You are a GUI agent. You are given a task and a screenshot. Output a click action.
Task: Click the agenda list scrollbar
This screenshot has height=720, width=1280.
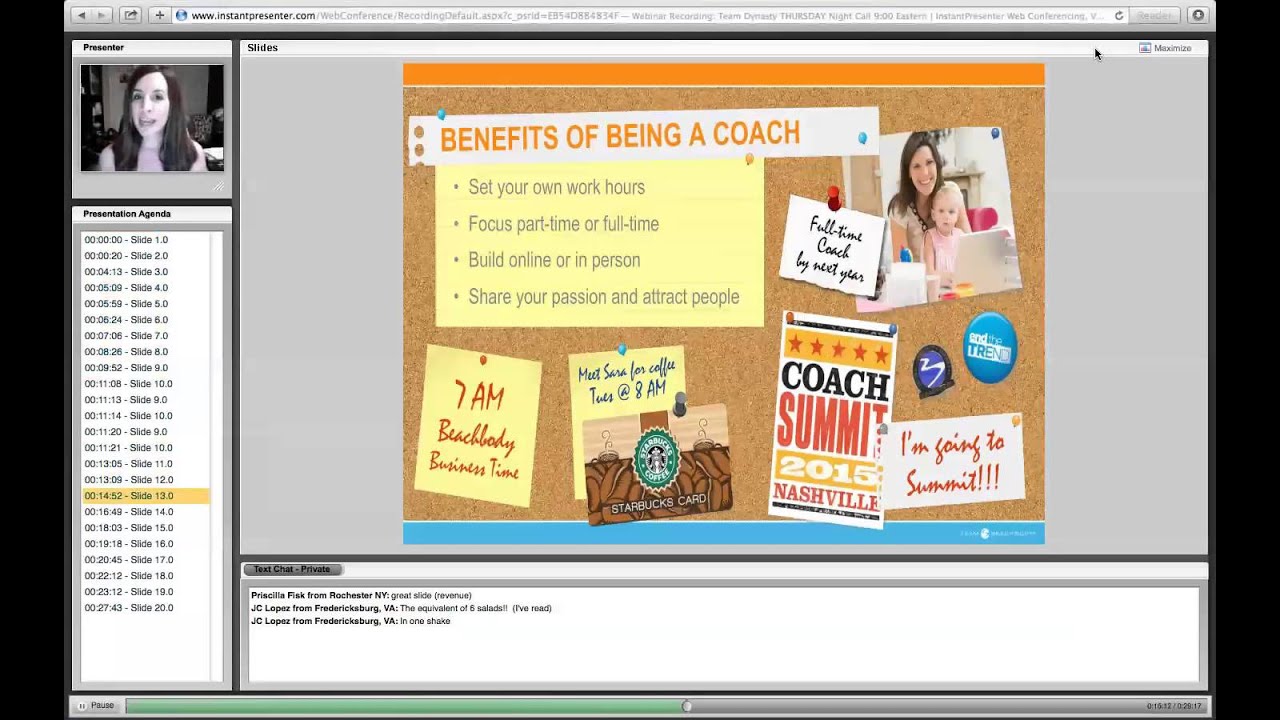216,456
